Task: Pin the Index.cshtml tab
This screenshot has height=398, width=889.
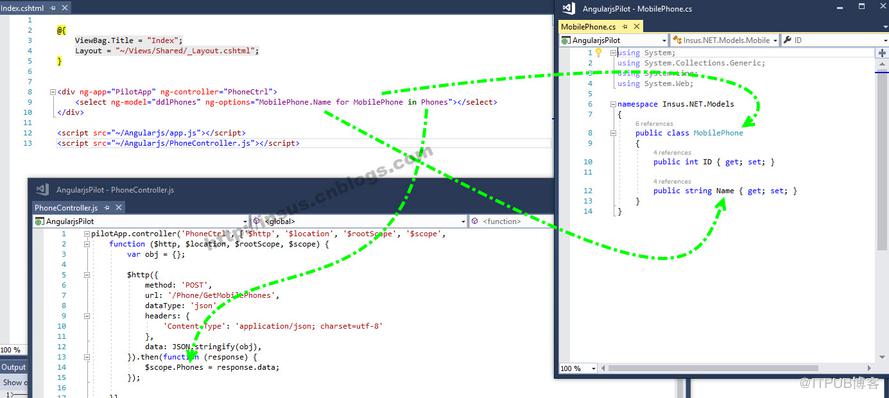Action: coord(53,8)
